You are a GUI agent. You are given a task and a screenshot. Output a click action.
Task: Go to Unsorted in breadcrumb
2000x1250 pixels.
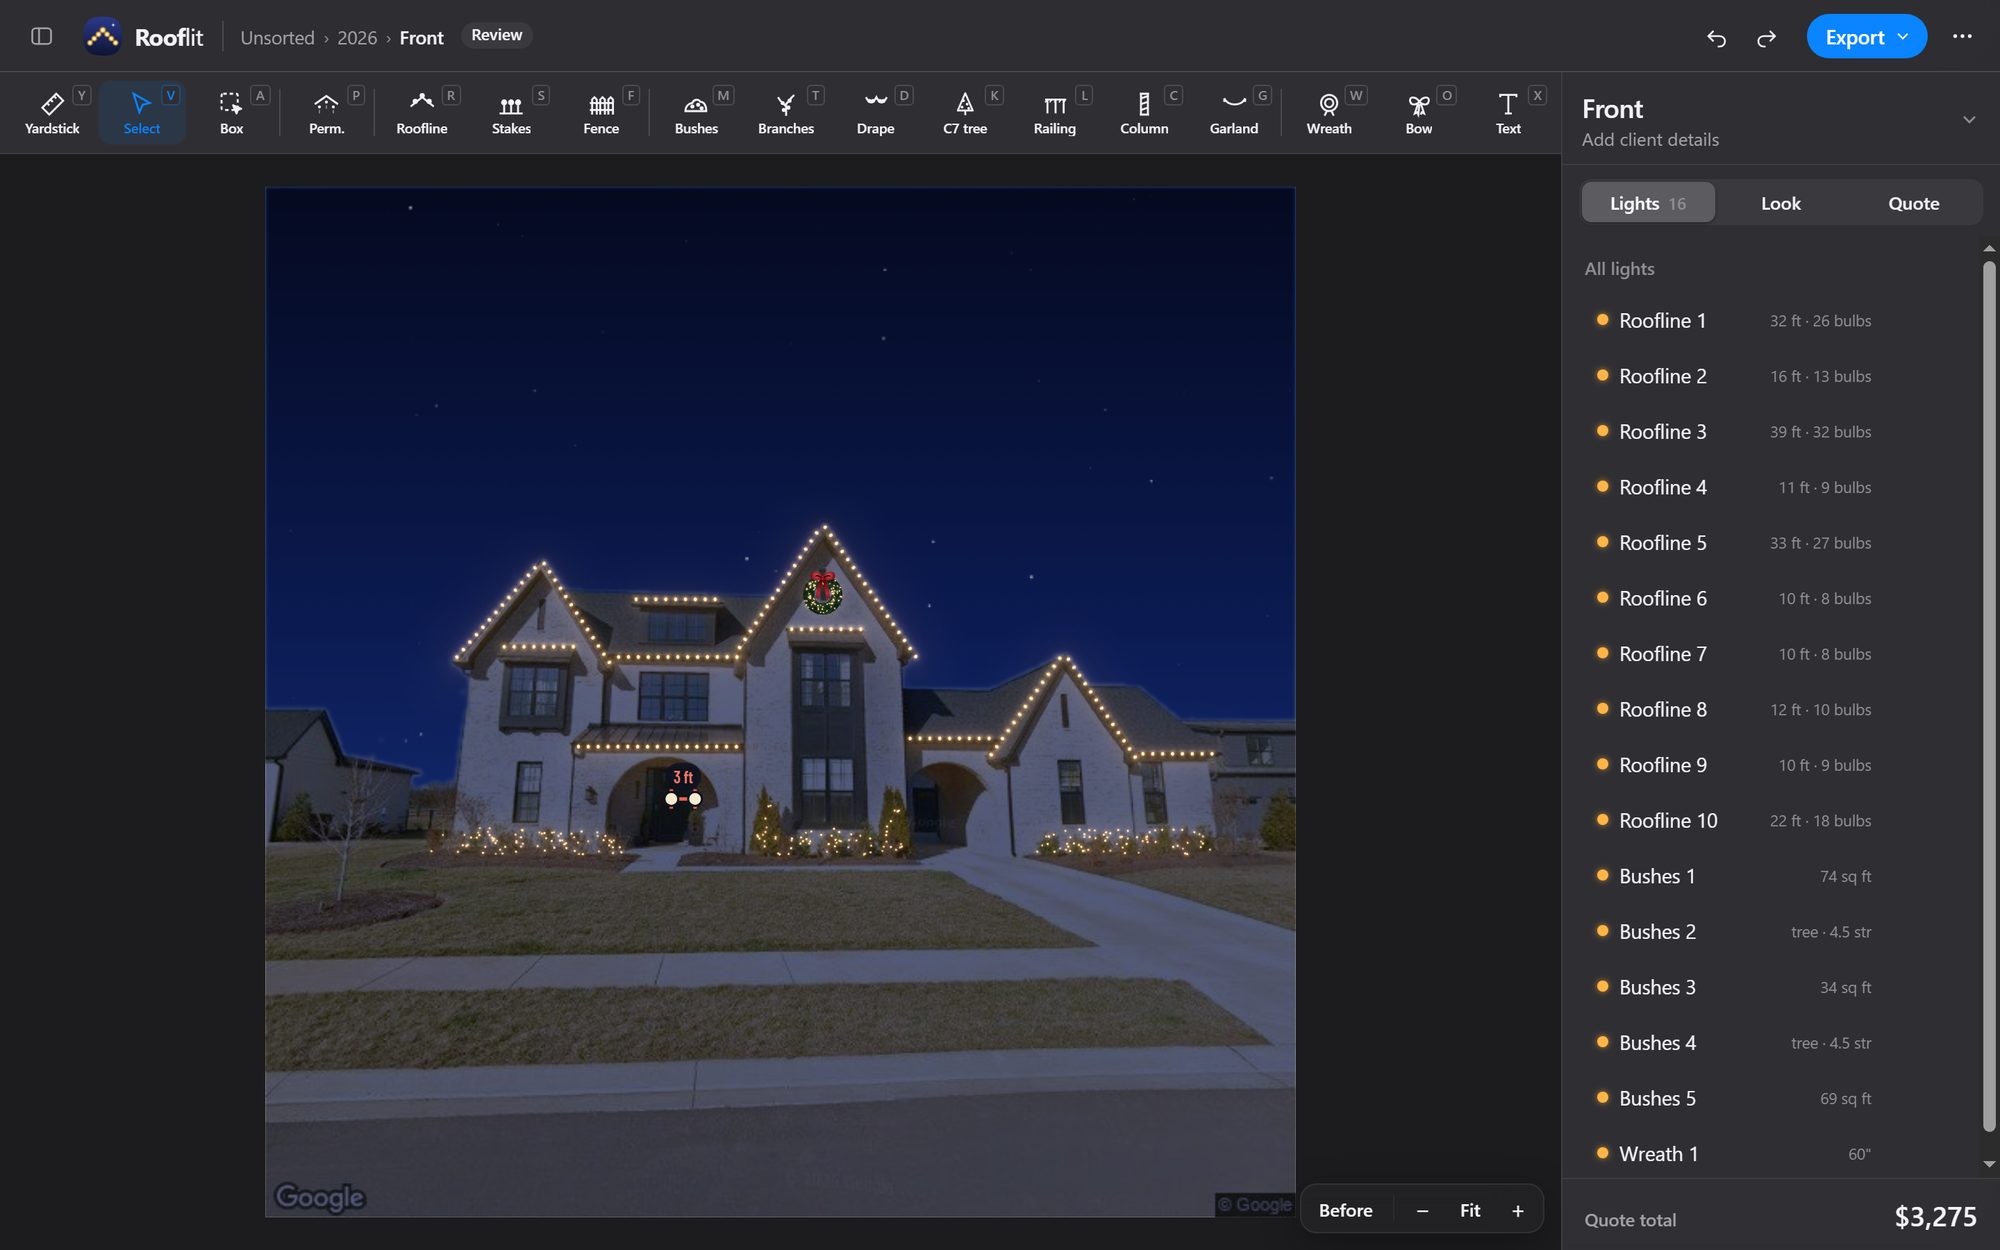click(277, 38)
